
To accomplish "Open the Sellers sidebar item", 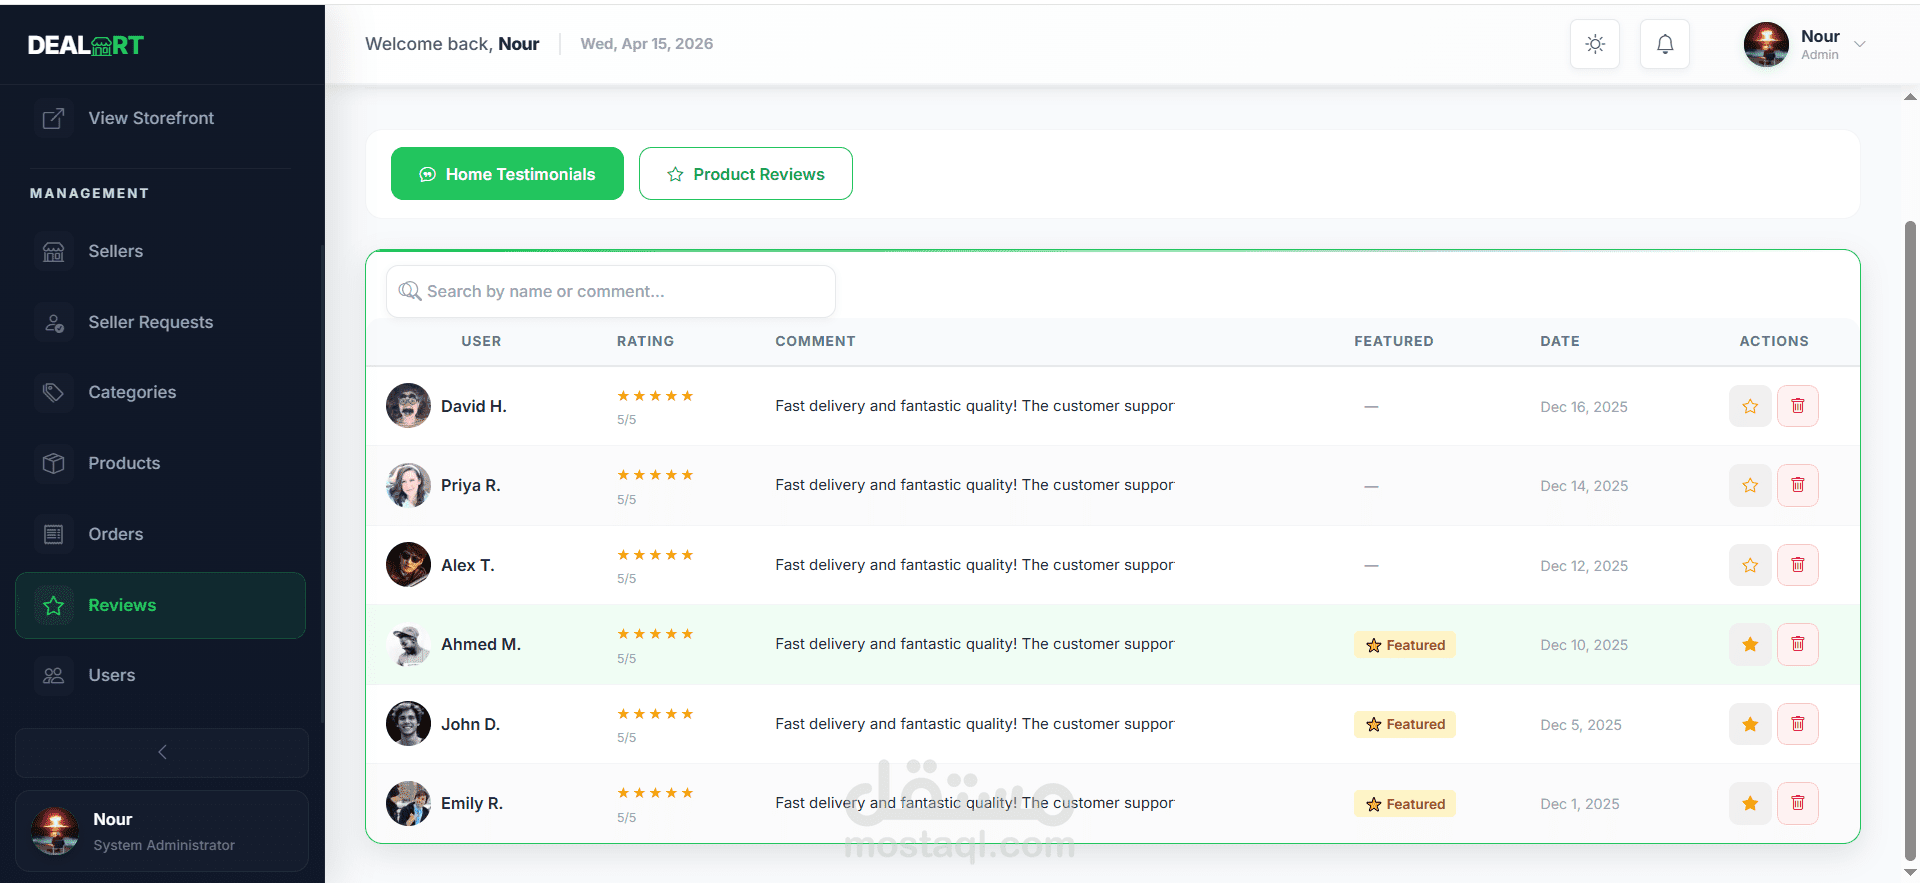I will click(x=115, y=251).
